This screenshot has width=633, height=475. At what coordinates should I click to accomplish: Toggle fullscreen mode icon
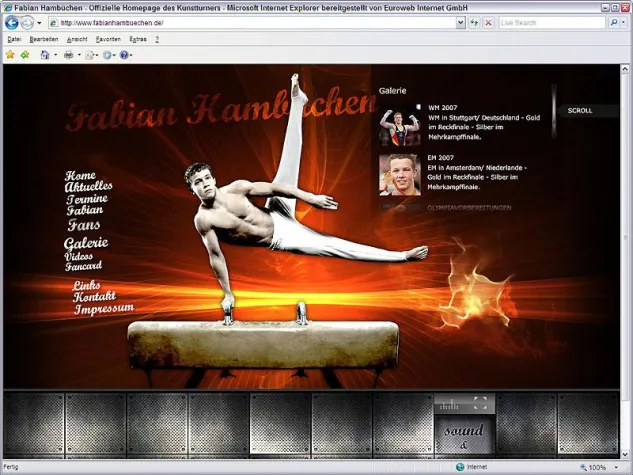coord(480,404)
